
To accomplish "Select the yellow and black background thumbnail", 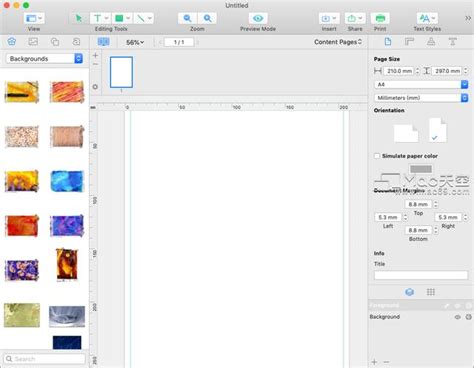I will pyautogui.click(x=22, y=92).
